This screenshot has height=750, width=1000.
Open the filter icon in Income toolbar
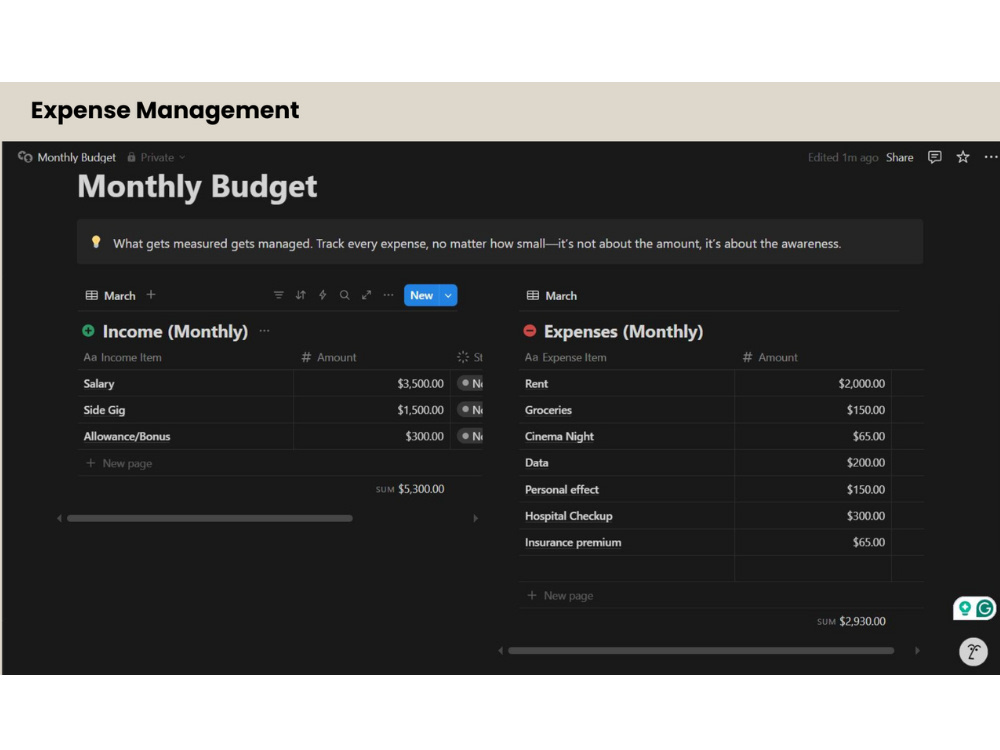[x=279, y=295]
